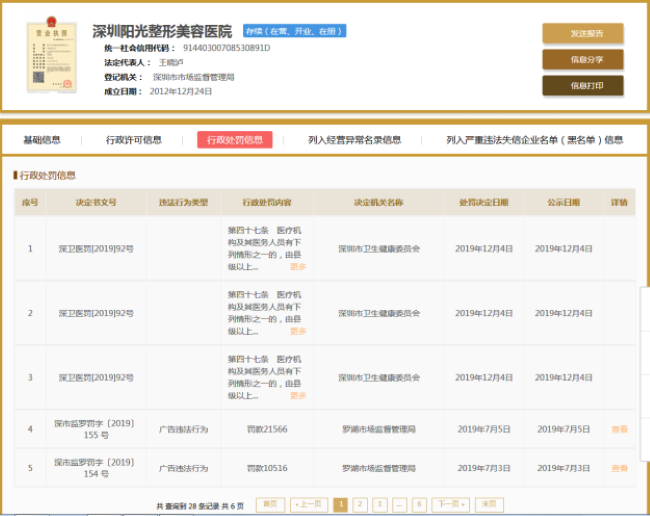The image size is (650, 516).
Task: Select the 行政处罚信息 tab
Action: (x=234, y=140)
